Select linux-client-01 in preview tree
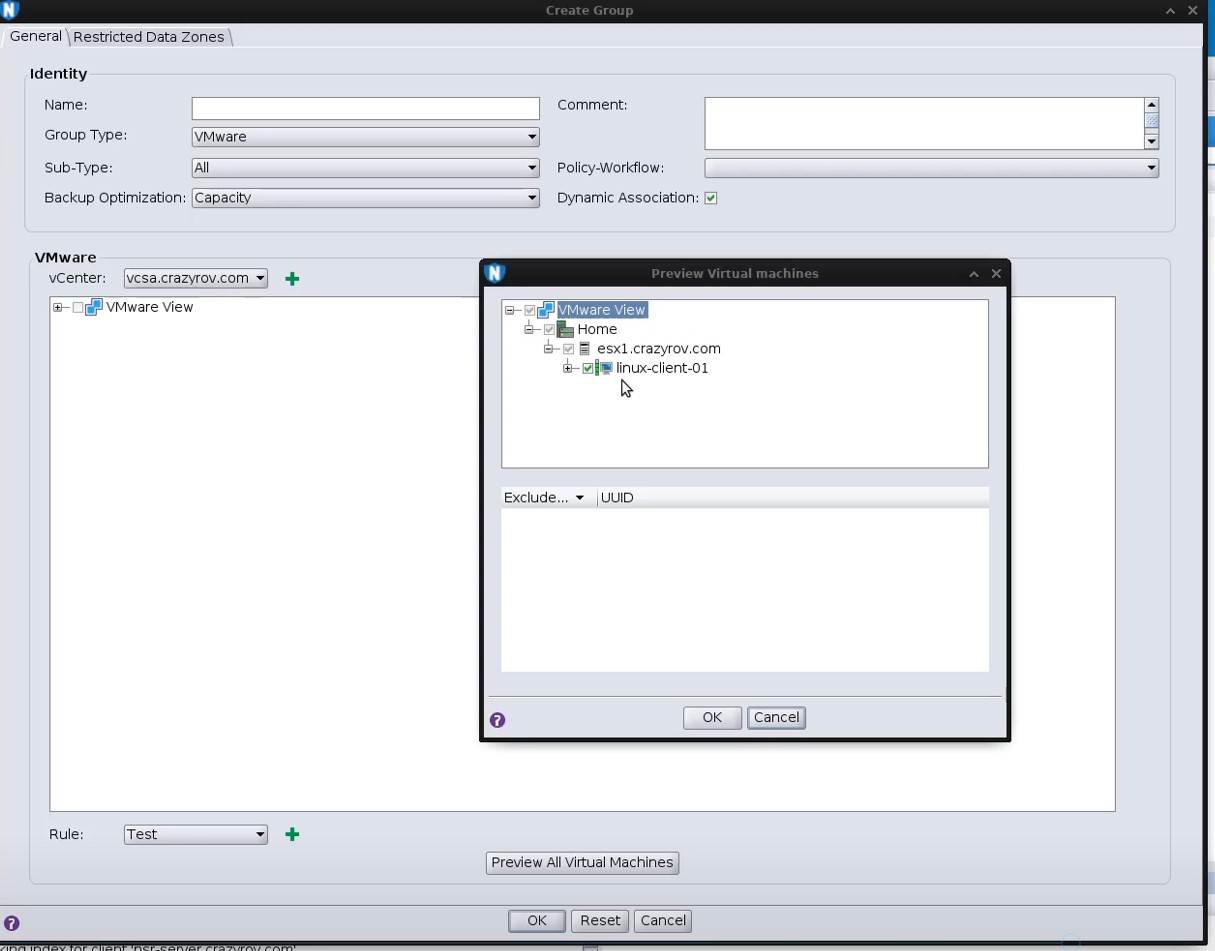Screen dimensions: 1215x951 pyautogui.click(x=662, y=368)
